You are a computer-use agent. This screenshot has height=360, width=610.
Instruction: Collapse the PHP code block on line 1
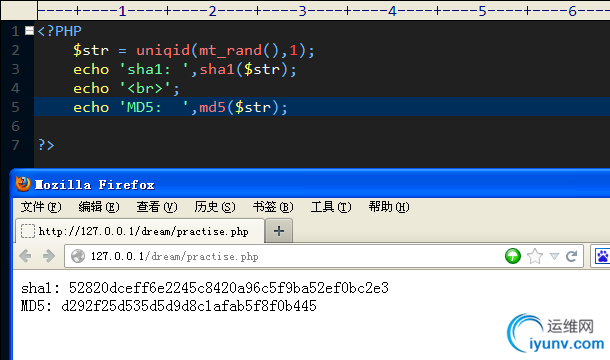pyautogui.click(x=29, y=30)
